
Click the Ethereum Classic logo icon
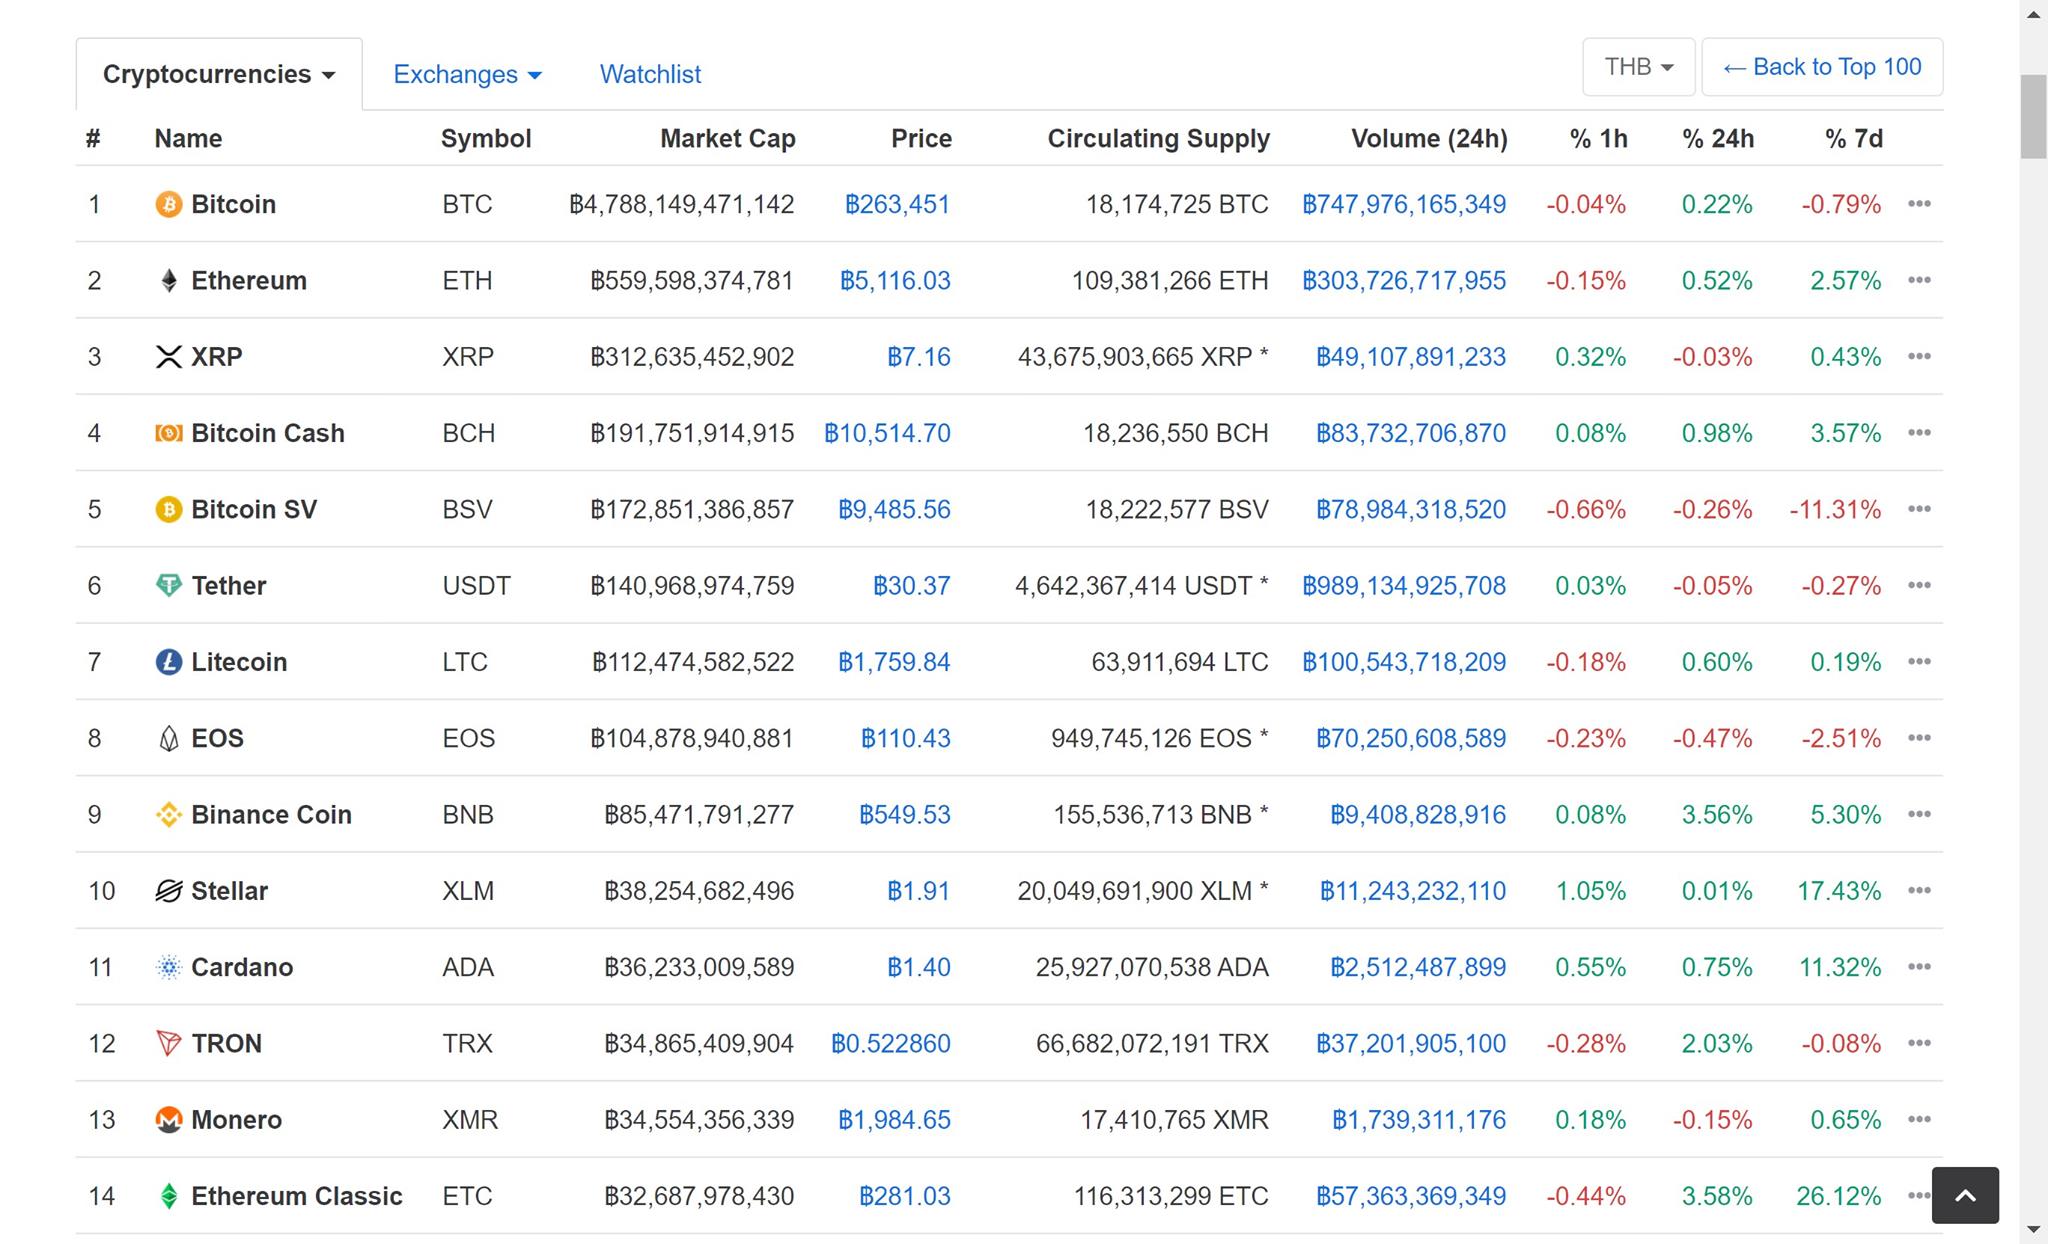[169, 1196]
